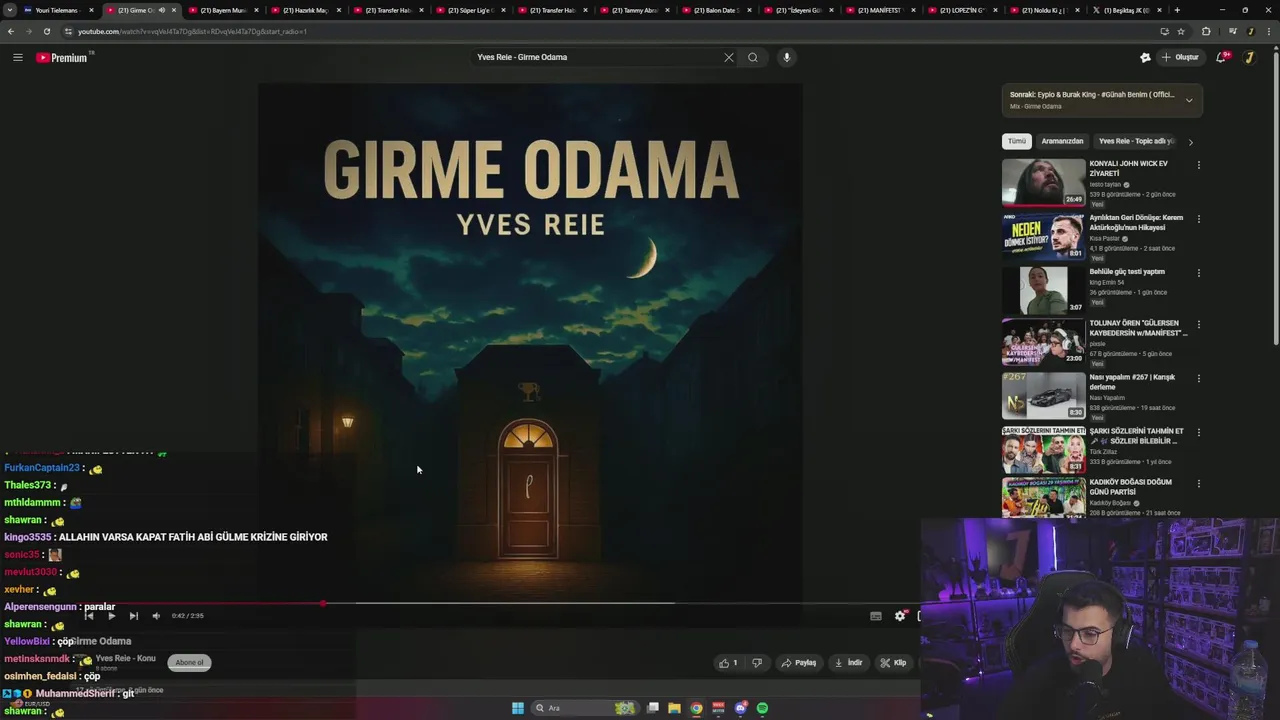Start voice search with microphone icon
Screen dimensions: 1280x720
click(787, 57)
